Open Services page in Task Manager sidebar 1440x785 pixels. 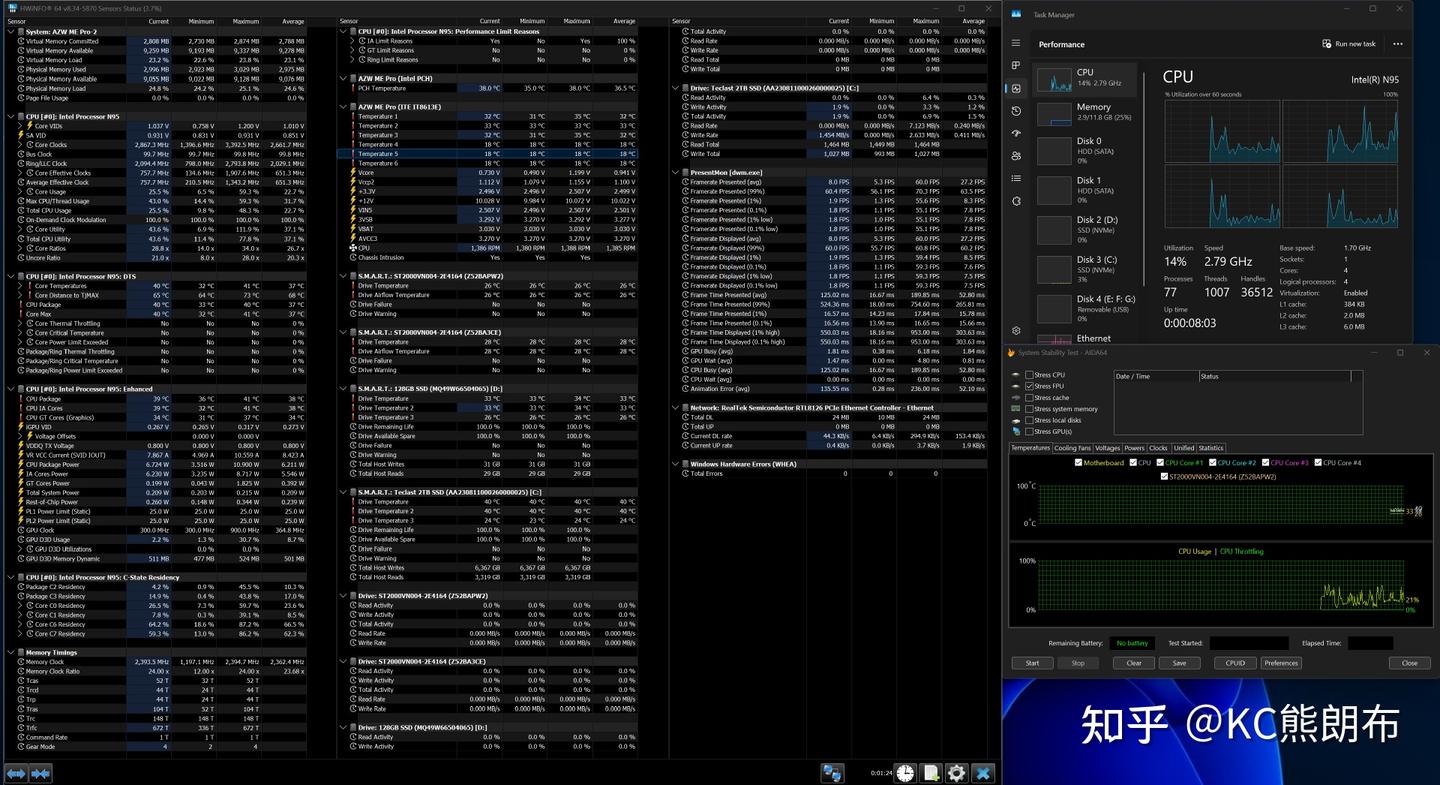(1016, 201)
